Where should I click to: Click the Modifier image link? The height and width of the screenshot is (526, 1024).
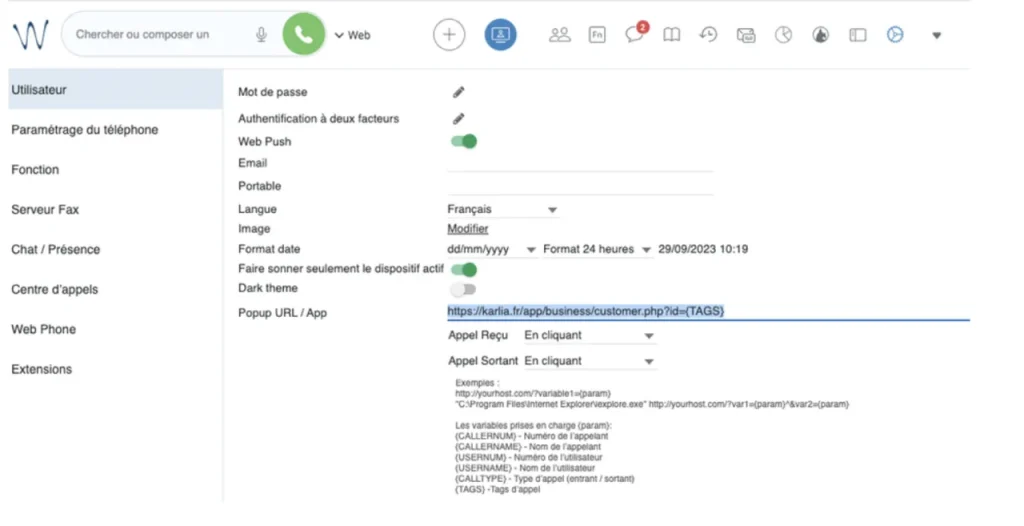[467, 229]
